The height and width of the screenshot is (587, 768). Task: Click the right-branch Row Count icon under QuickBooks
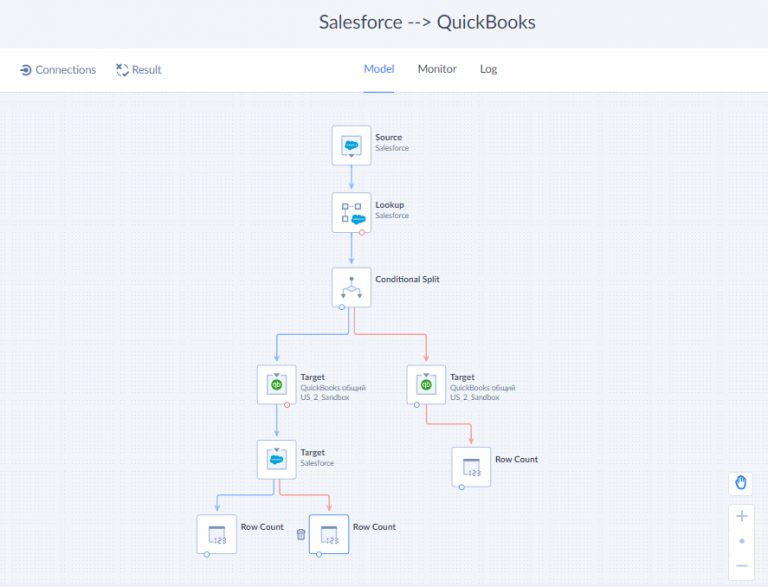(x=471, y=466)
